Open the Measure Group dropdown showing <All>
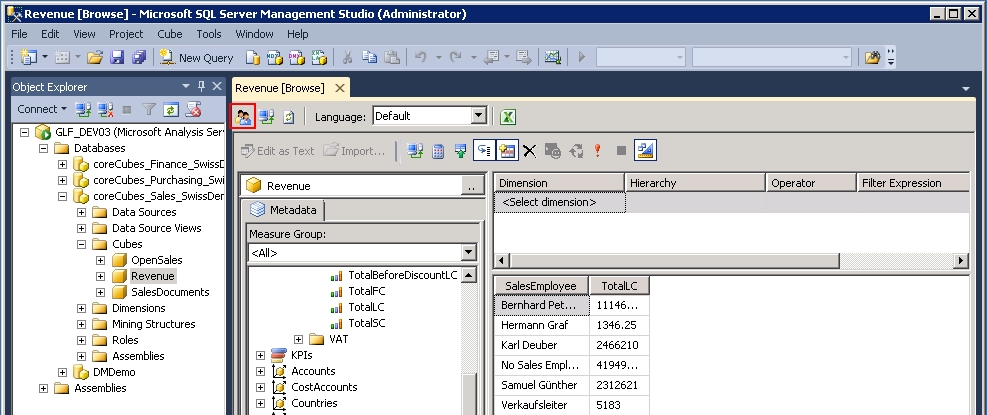 click(468, 253)
